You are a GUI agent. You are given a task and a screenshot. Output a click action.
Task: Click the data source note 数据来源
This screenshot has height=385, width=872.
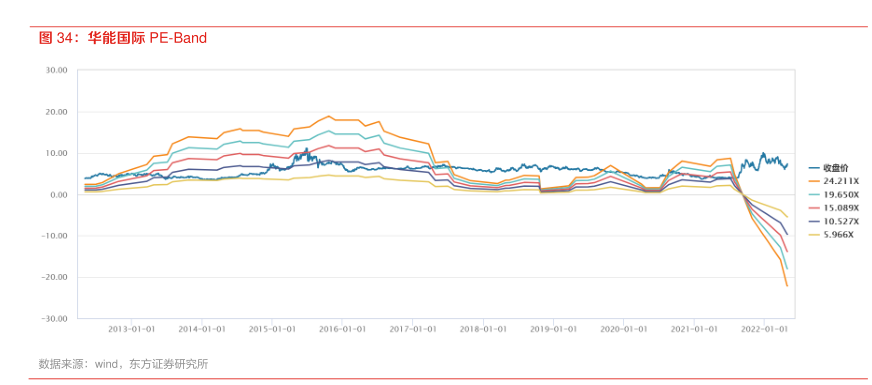[x=123, y=365]
